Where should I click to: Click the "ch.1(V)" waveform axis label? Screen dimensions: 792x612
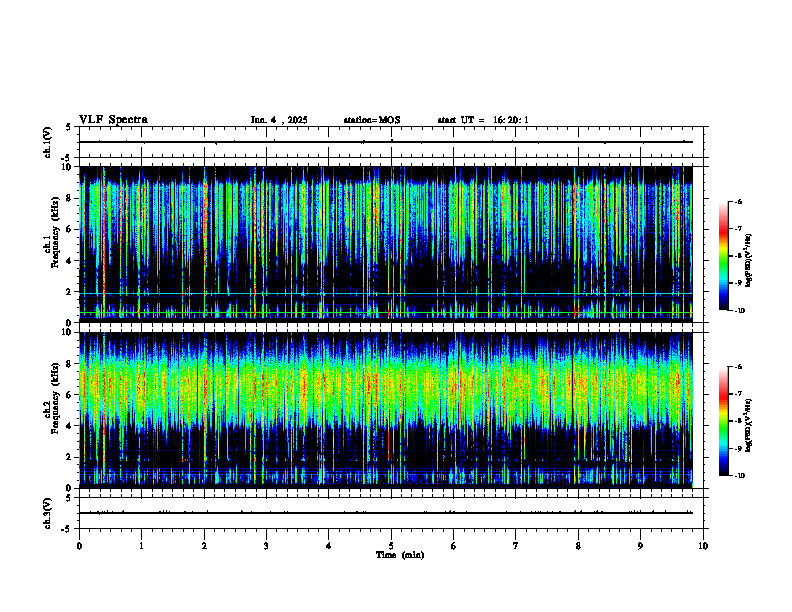(x=47, y=142)
